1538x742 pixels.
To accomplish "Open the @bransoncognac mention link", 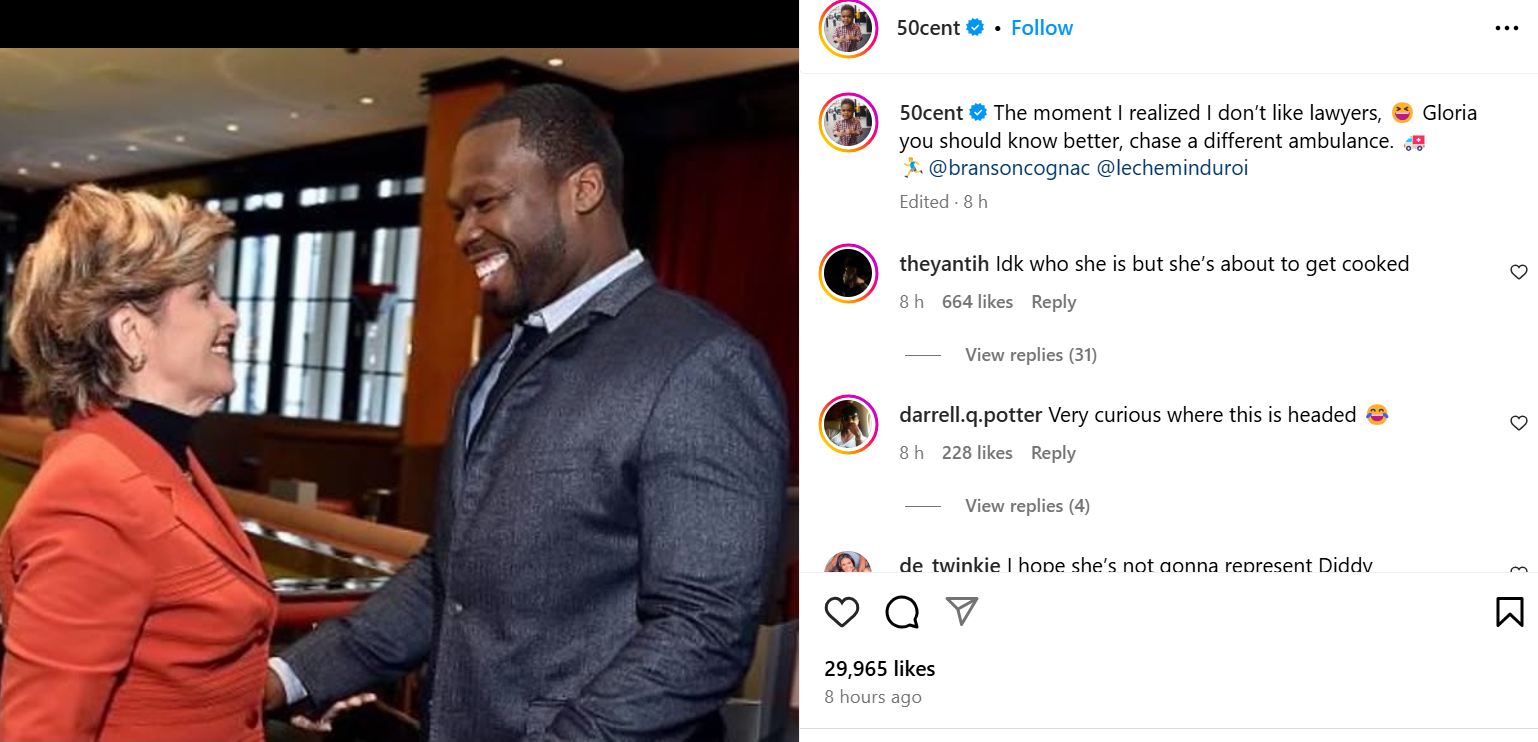I will coord(1008,168).
